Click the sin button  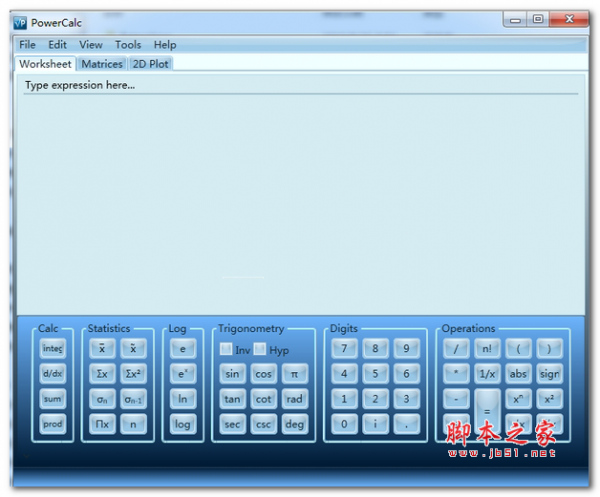coord(232,373)
